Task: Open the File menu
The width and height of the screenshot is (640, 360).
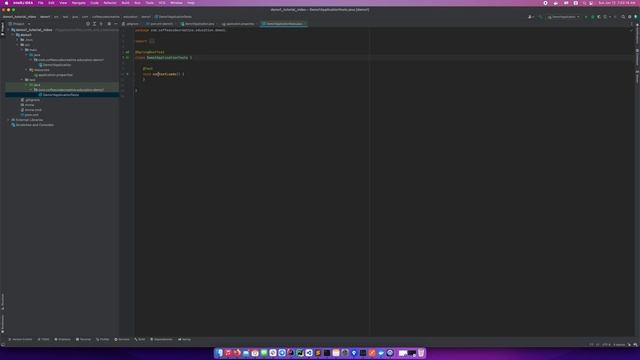Action: coord(40,3)
